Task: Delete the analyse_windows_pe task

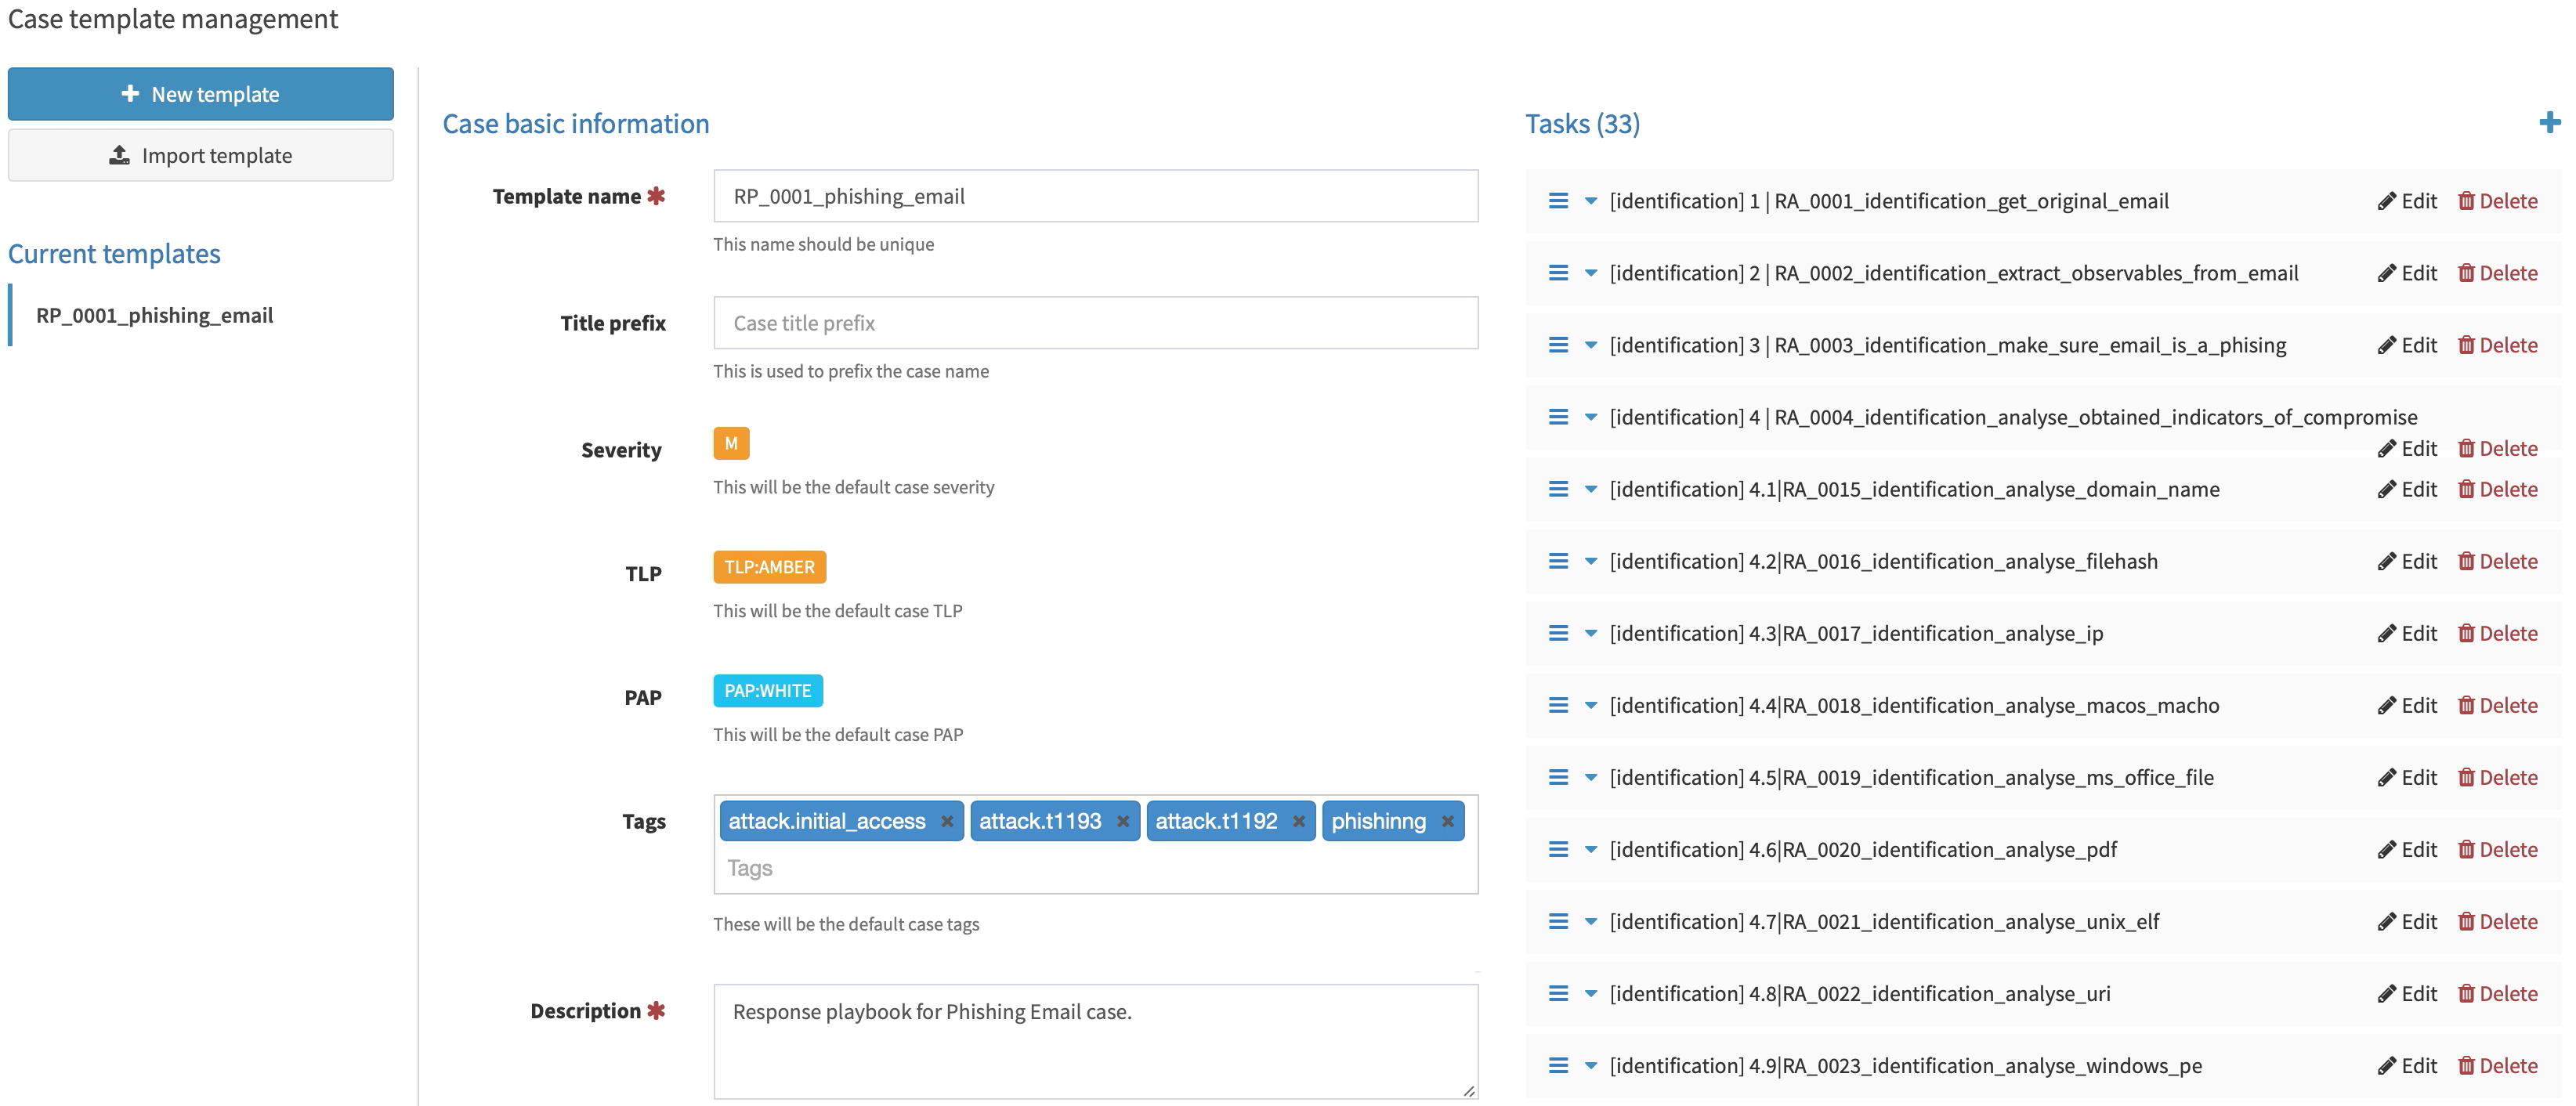Action: (2497, 1065)
